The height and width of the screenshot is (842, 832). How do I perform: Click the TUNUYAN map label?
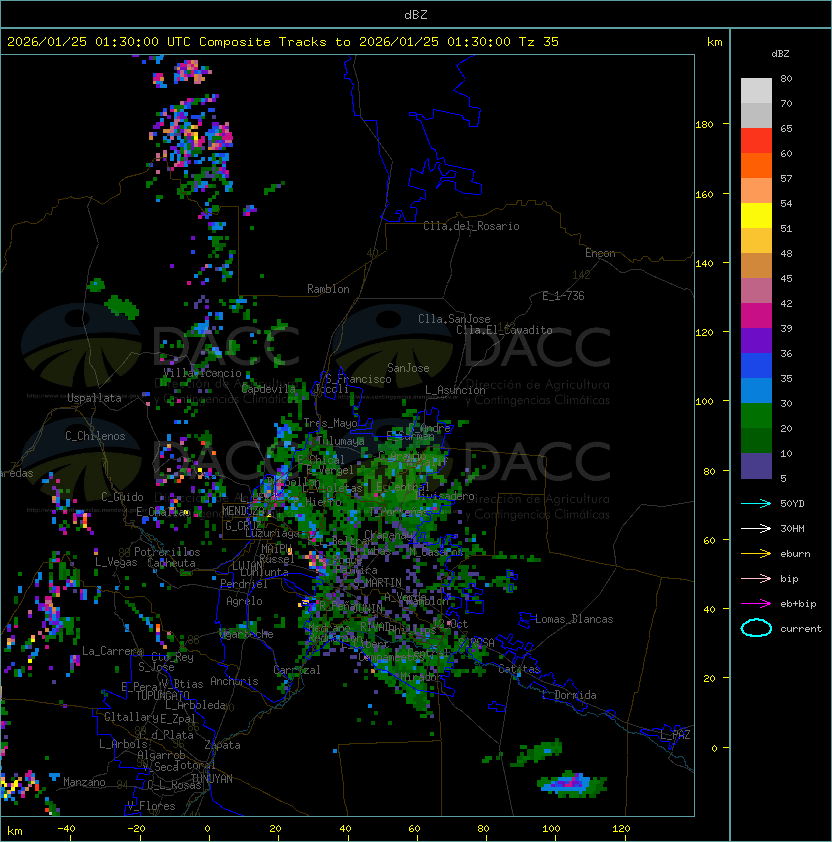coord(212,779)
